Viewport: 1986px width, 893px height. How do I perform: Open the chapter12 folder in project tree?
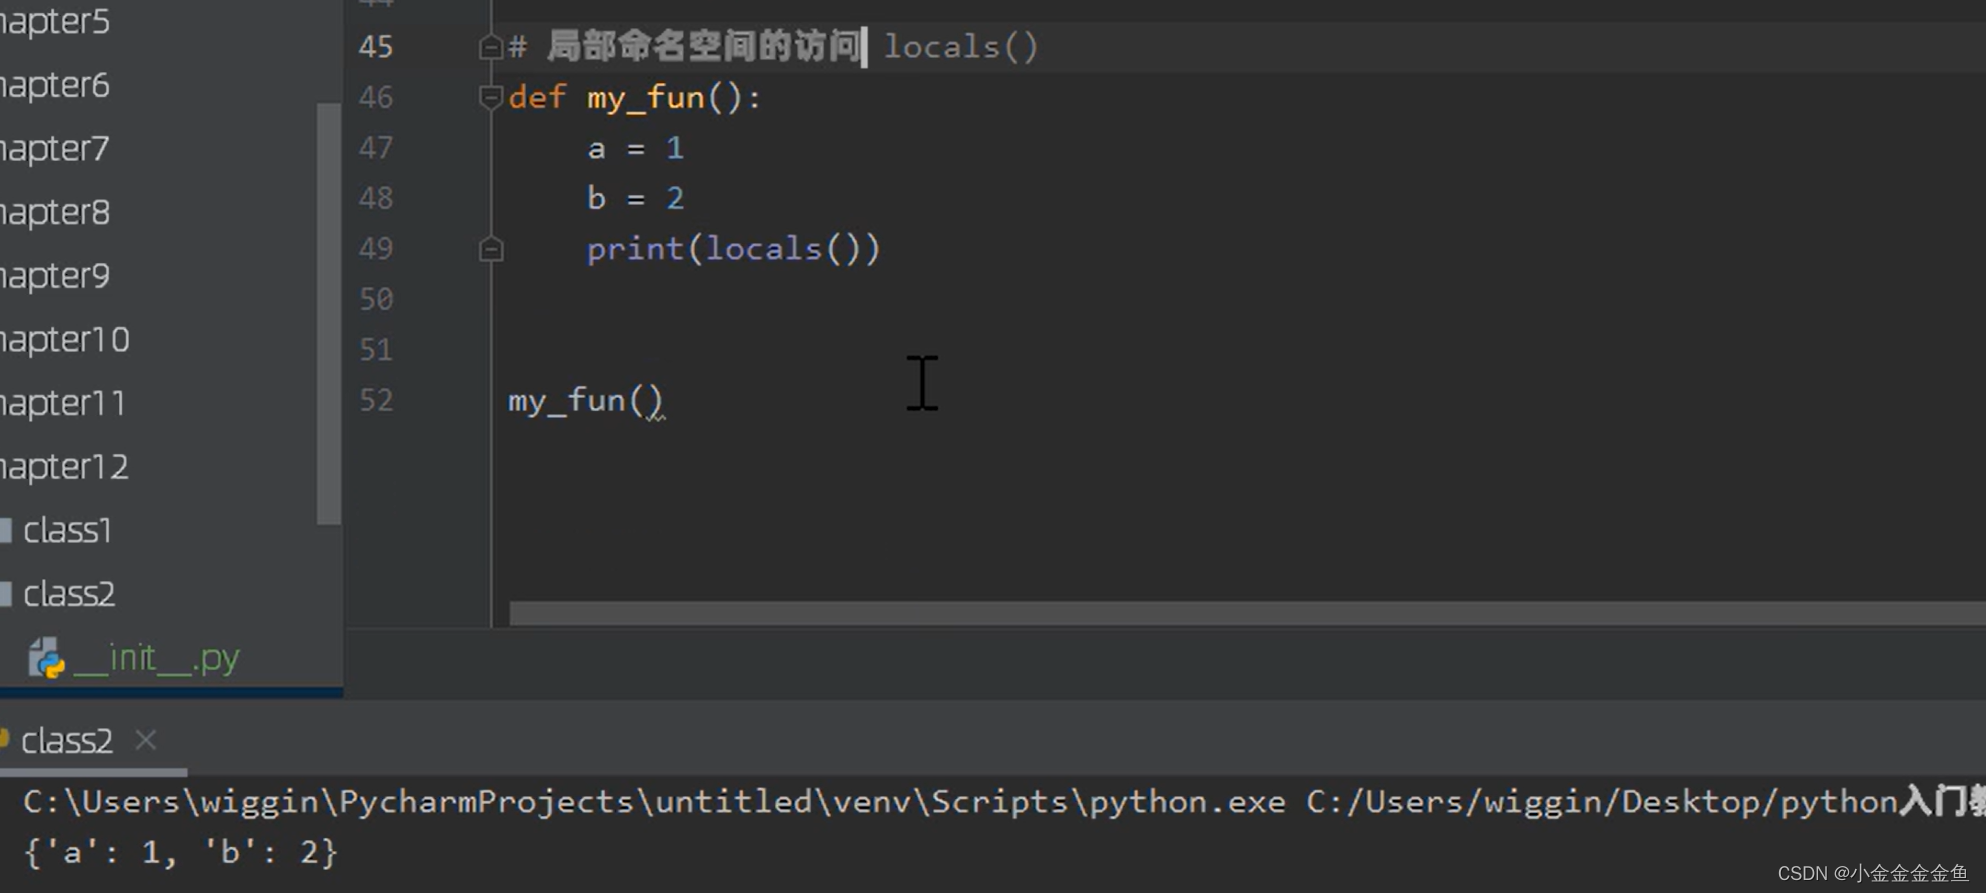coord(65,467)
